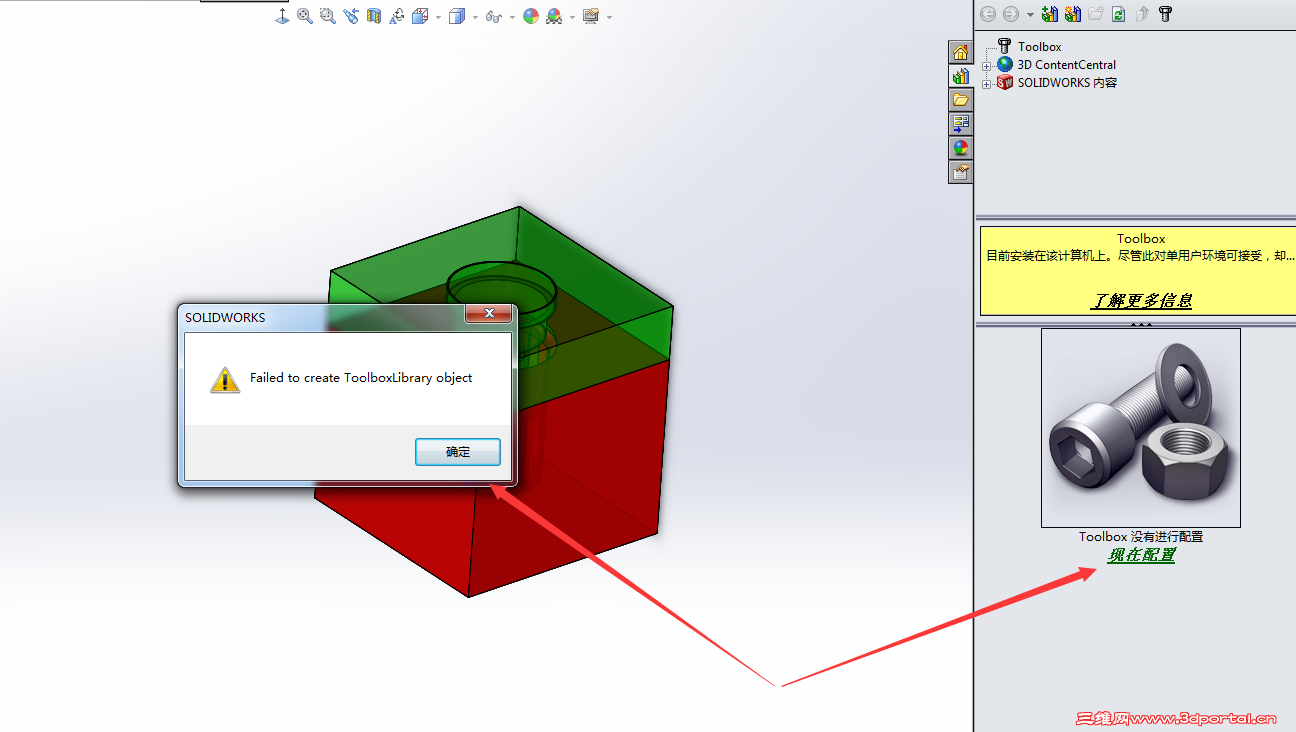Click the Dynamic Annotation Views icon
The image size is (1296, 732).
[397, 16]
